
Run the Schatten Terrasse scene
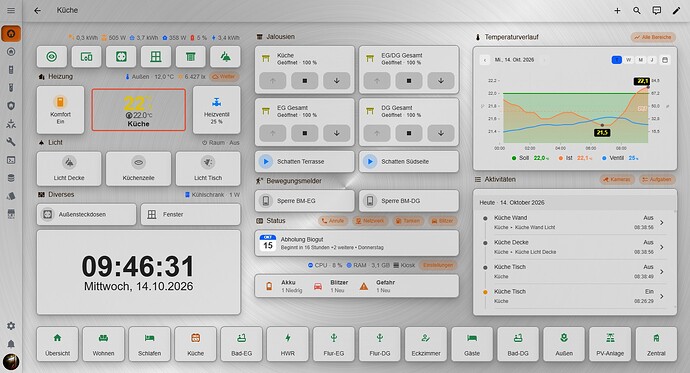[305, 162]
